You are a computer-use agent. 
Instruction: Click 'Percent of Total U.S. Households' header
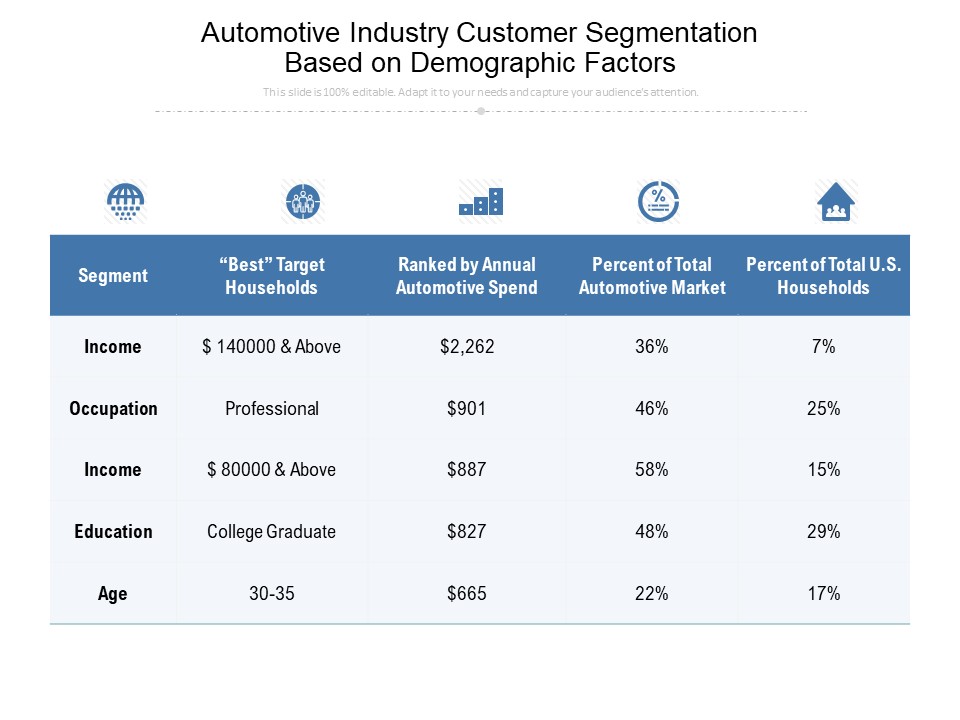(x=823, y=276)
